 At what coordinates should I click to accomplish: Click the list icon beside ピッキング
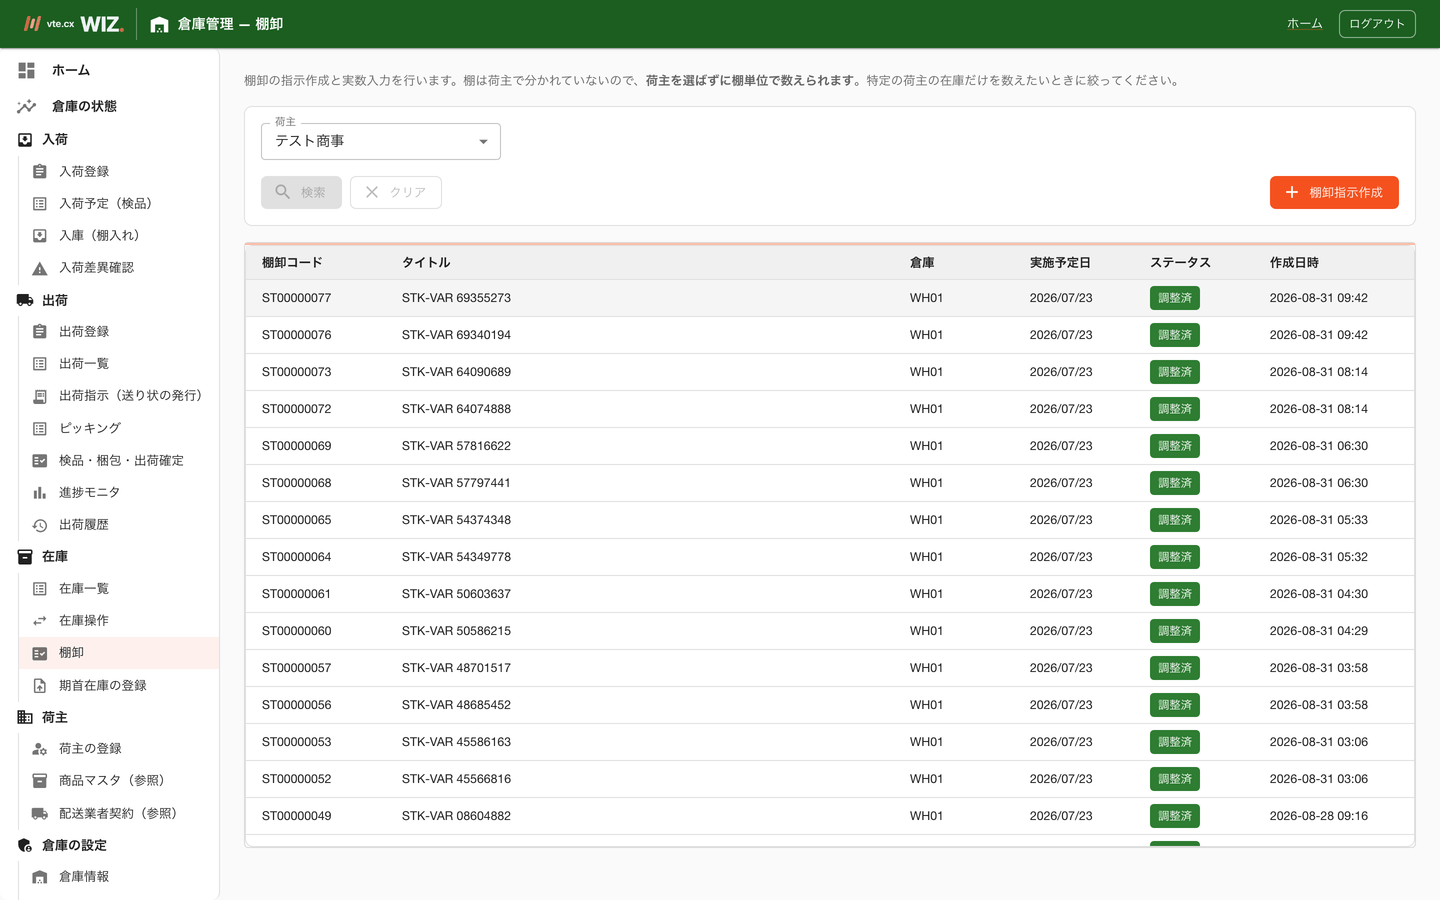point(40,428)
